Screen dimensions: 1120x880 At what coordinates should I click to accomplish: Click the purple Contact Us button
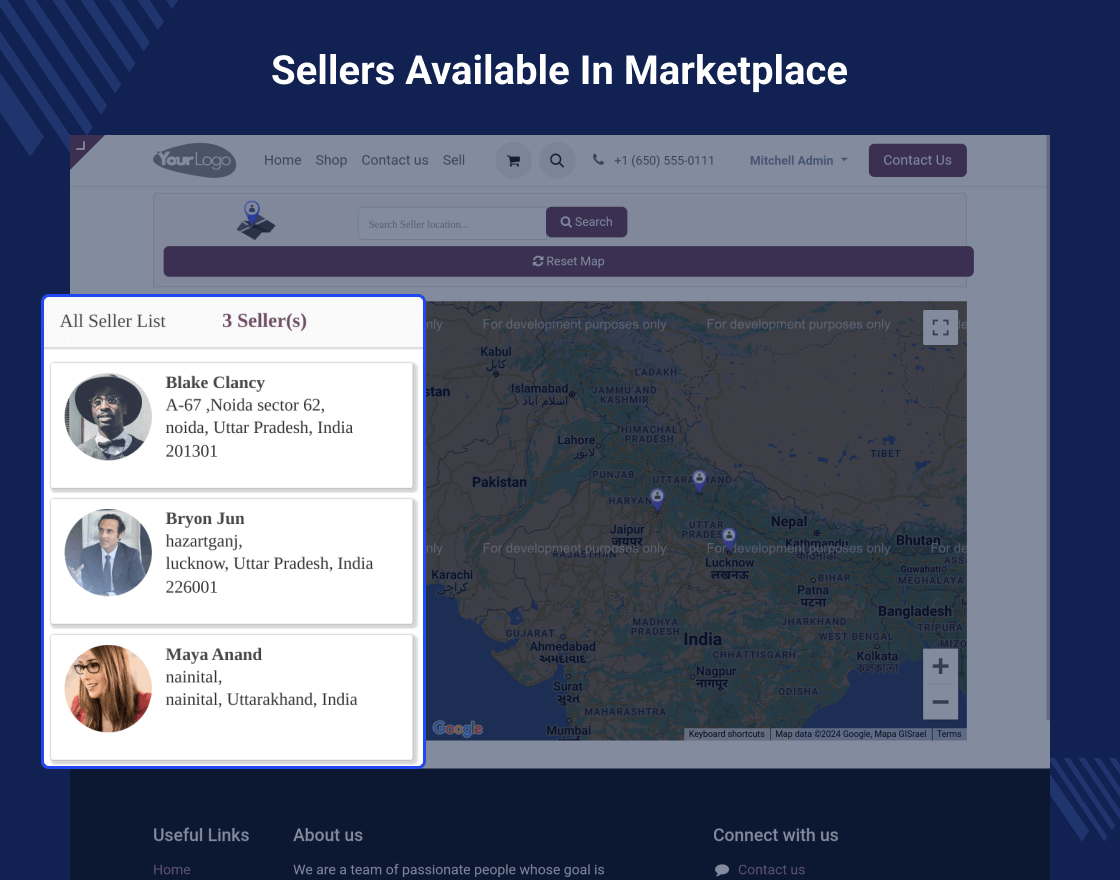click(x=917, y=160)
